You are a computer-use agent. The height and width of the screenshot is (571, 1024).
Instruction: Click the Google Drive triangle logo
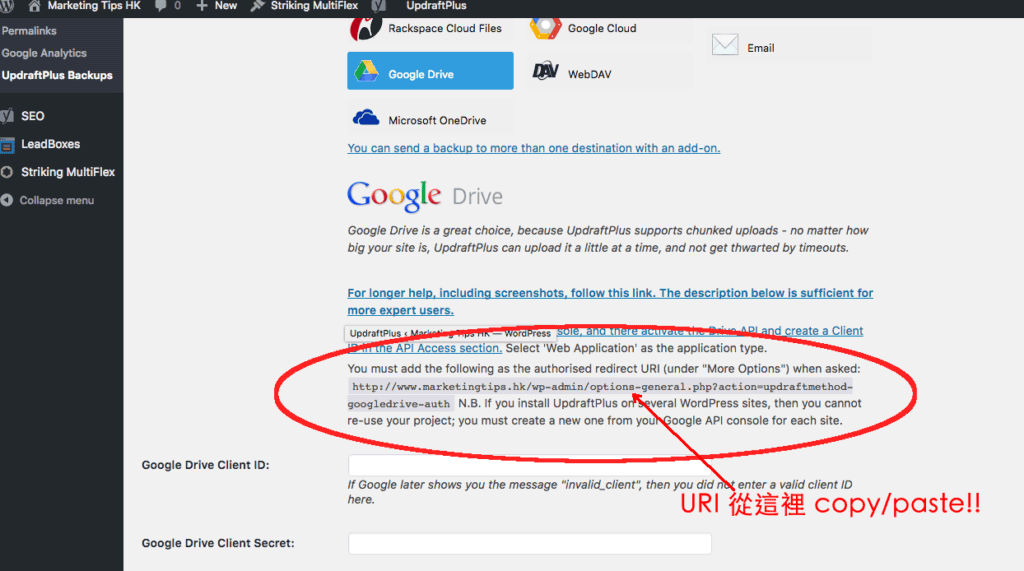(366, 71)
